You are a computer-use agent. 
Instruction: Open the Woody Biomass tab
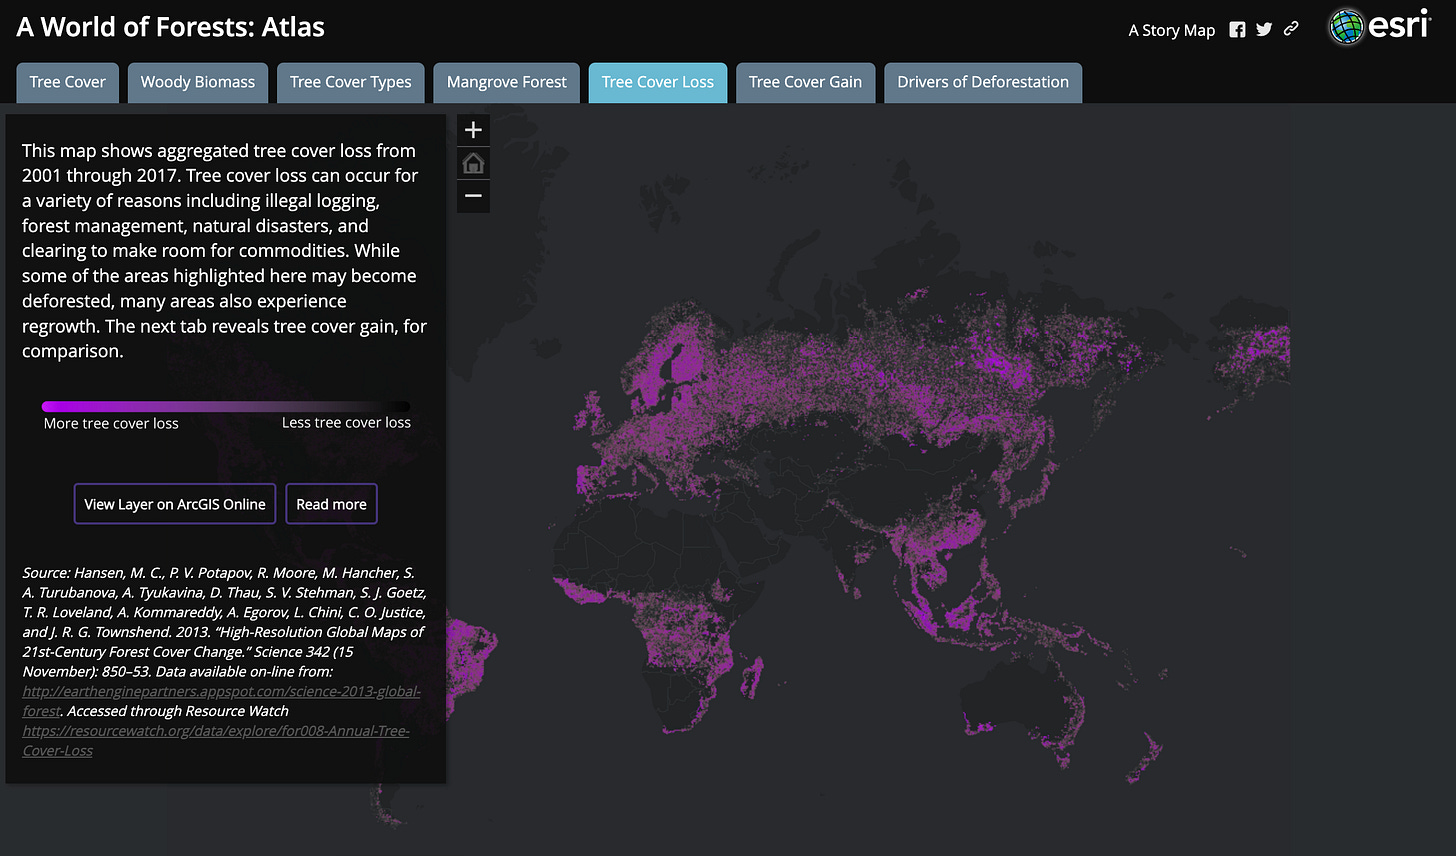(x=198, y=83)
